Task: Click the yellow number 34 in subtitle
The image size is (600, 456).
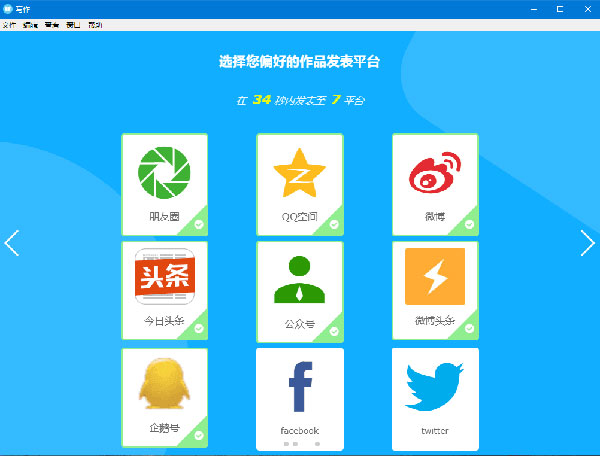Action: tap(262, 100)
